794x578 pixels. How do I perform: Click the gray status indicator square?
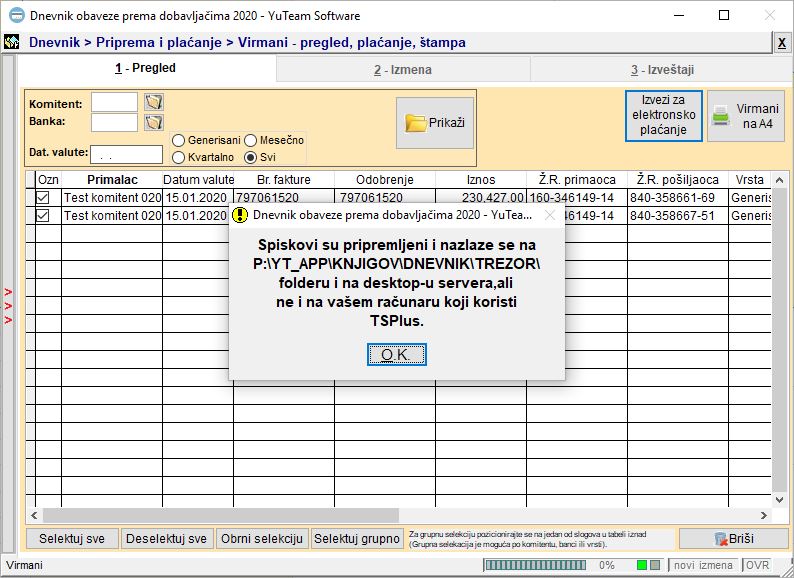tap(655, 565)
